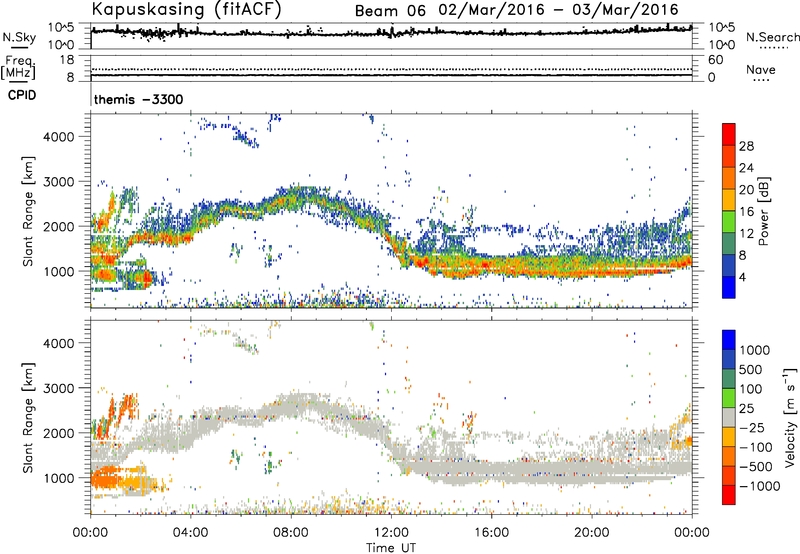Select the themis -3300 CPID text
Screen dimensions: 800x554
pyautogui.click(x=138, y=99)
